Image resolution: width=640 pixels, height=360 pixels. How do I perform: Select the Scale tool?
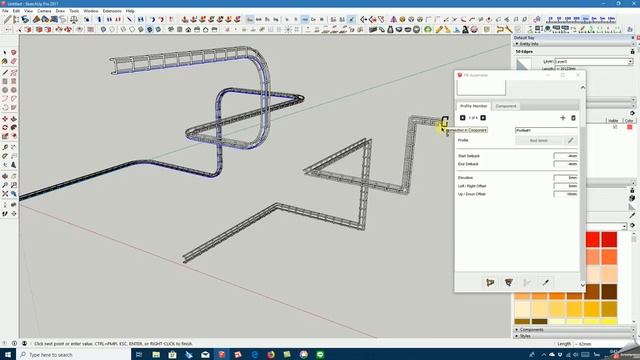5,136
